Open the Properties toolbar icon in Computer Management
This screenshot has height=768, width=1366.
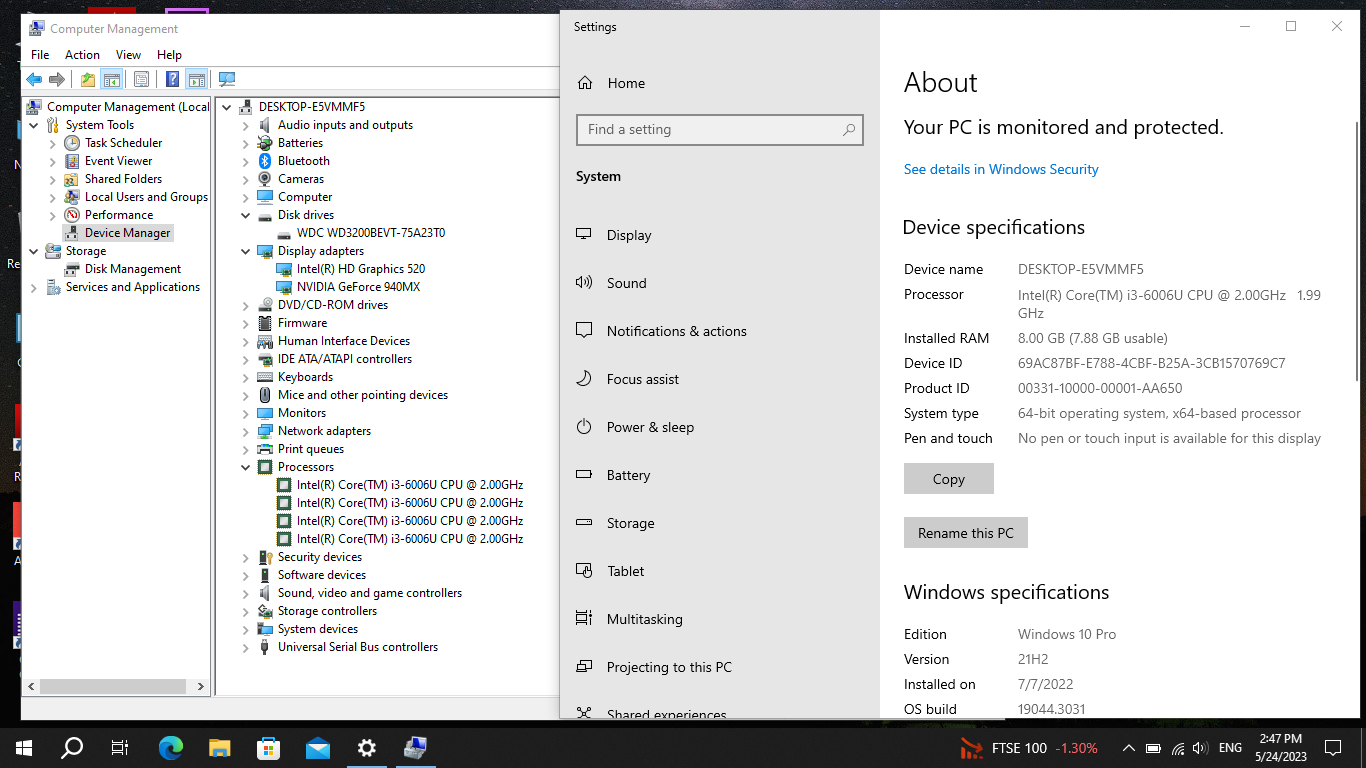(141, 80)
